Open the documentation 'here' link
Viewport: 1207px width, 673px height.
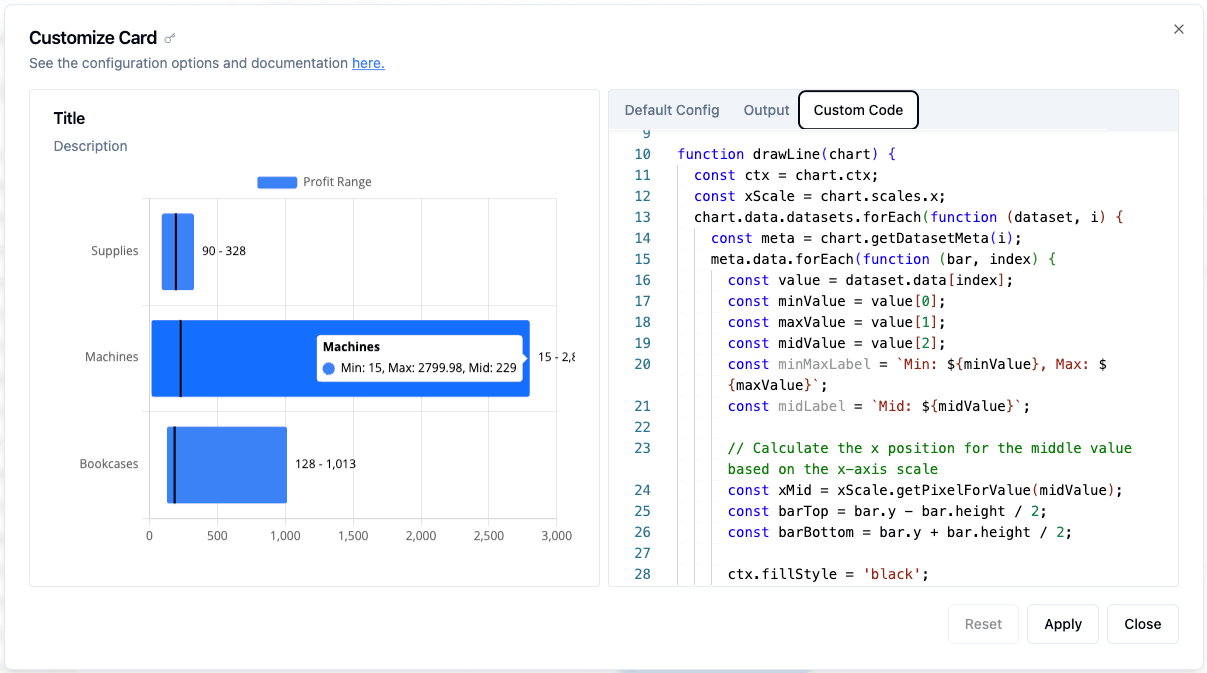368,63
